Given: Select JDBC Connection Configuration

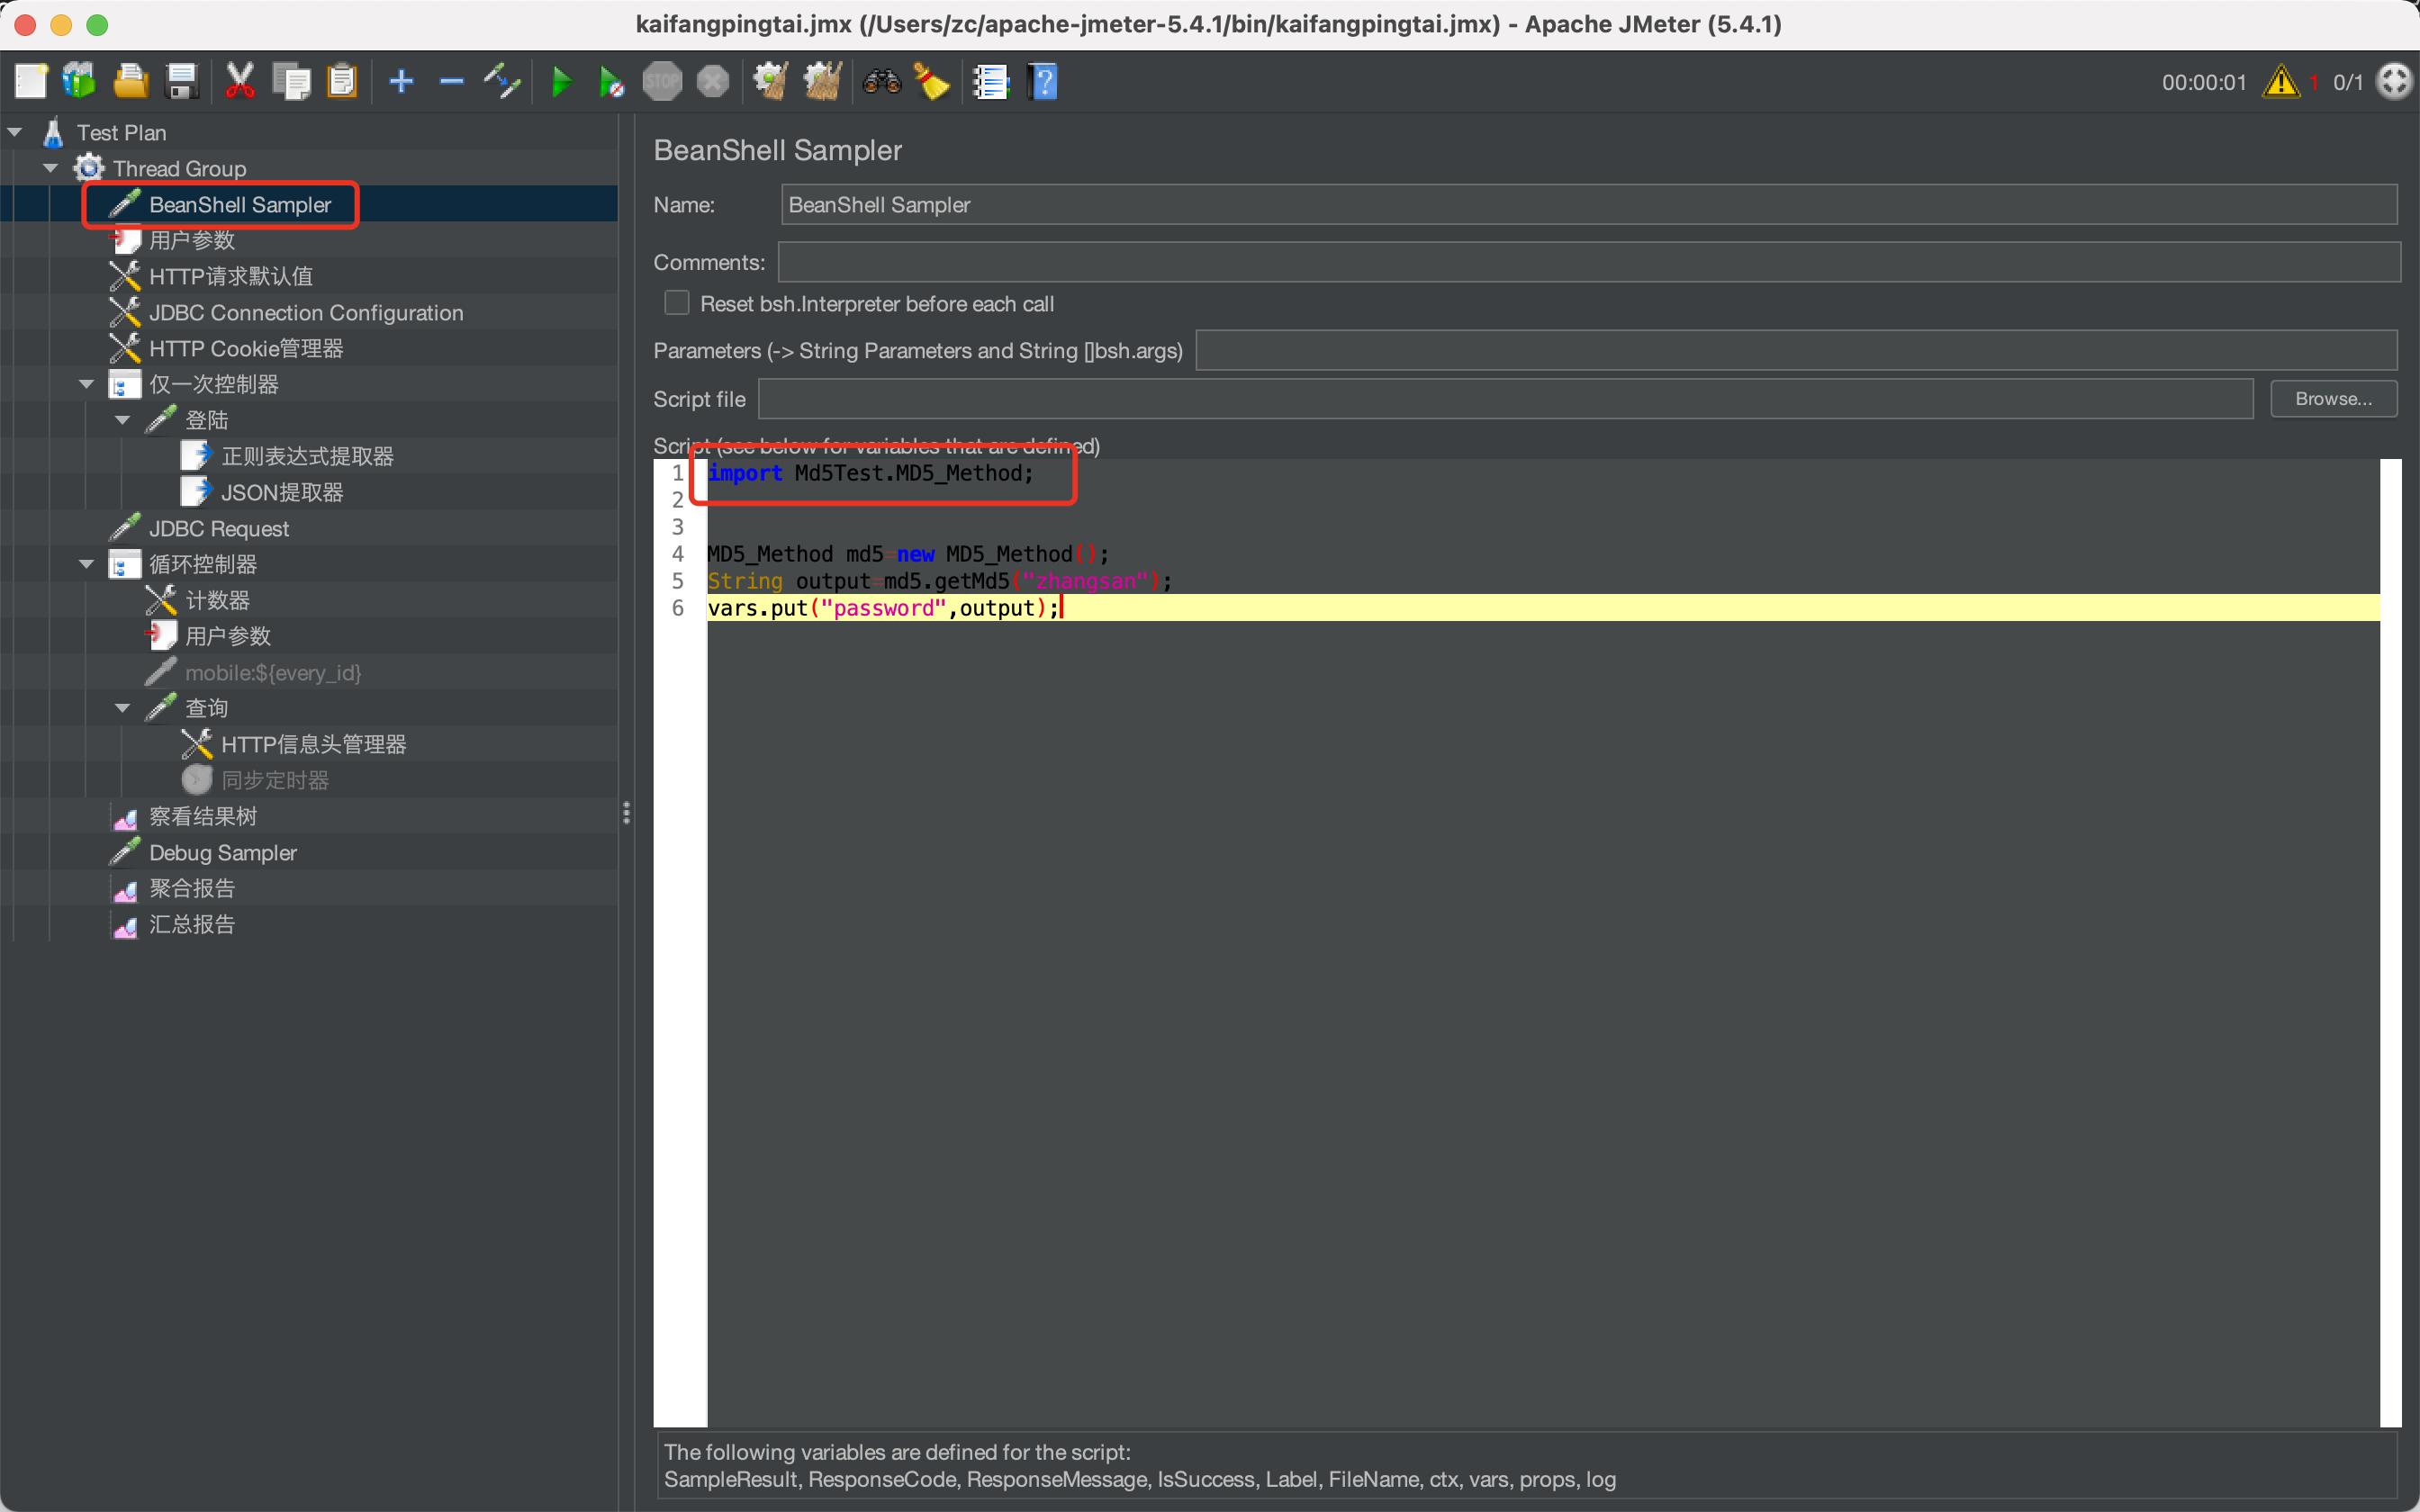Looking at the screenshot, I should pyautogui.click(x=306, y=312).
